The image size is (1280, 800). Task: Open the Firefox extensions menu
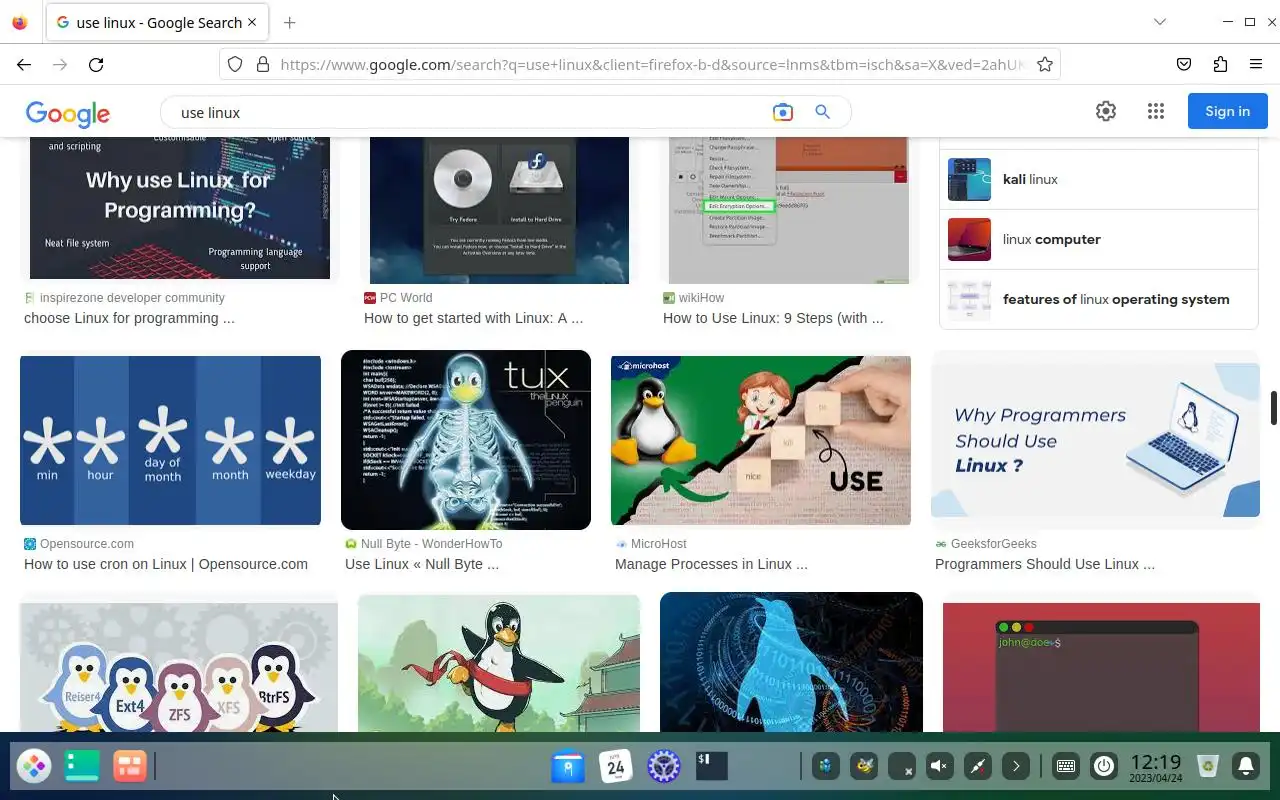point(1220,64)
